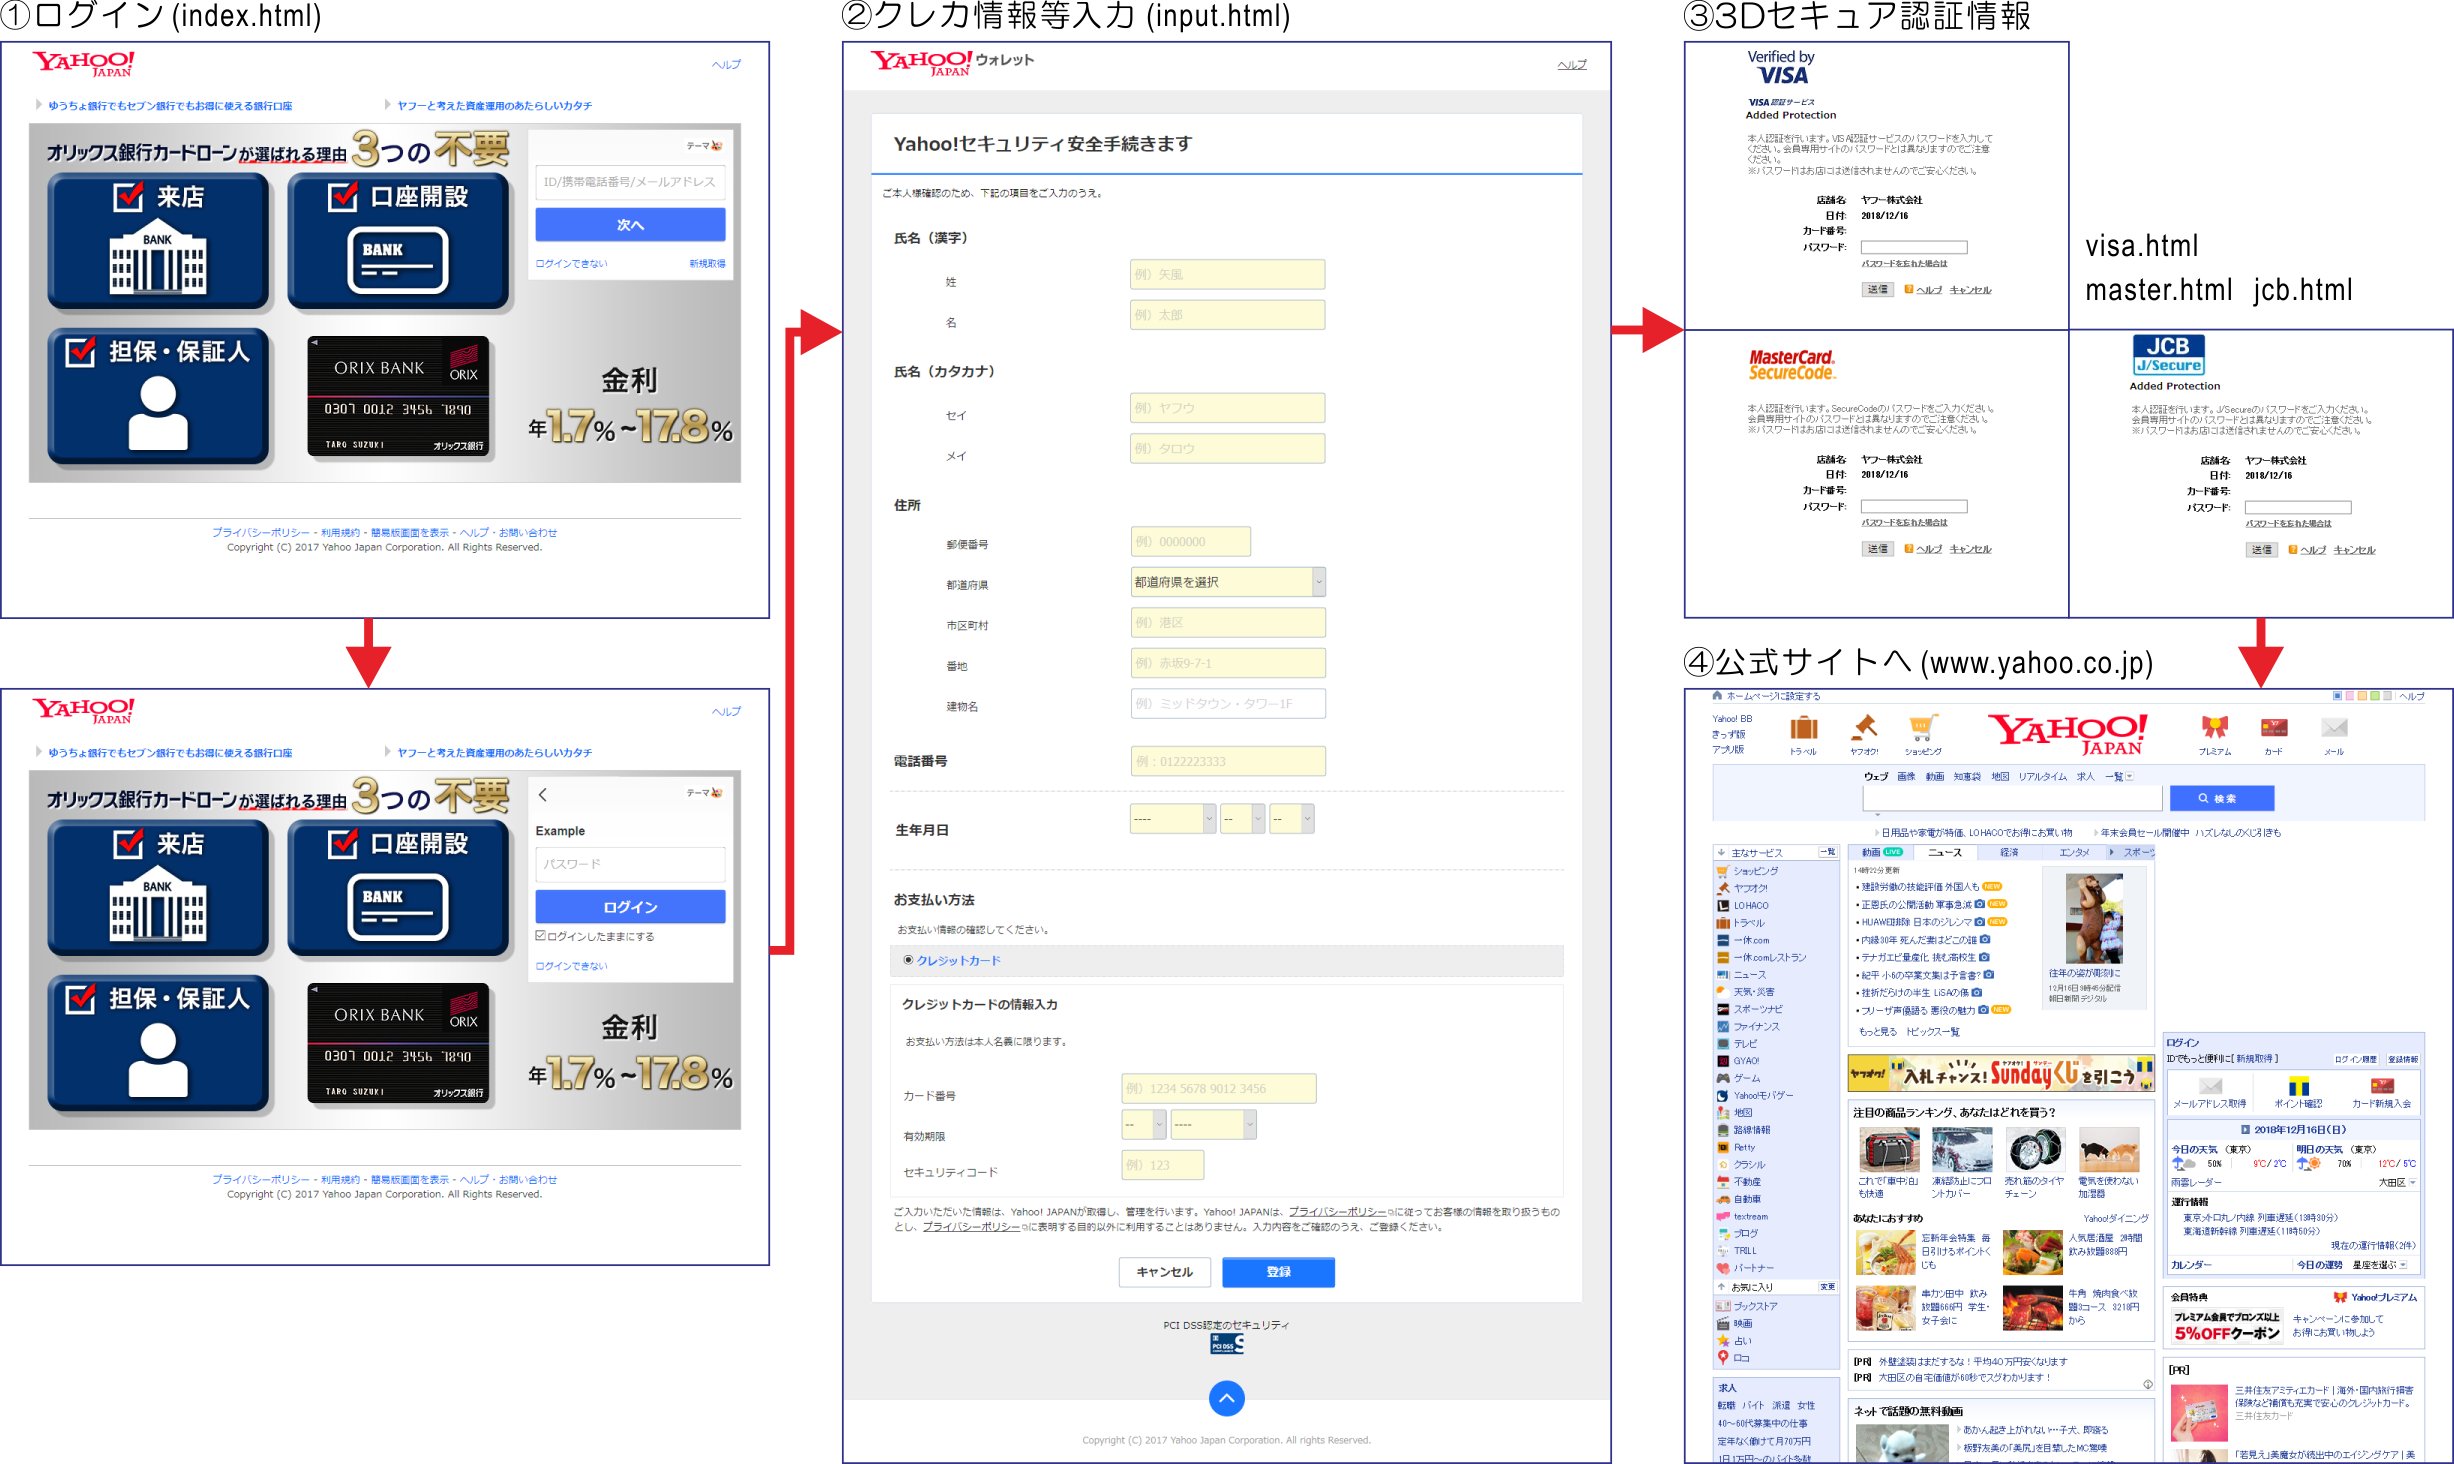Click the 次へ button on login page
The height and width of the screenshot is (1464, 2454).
[630, 225]
